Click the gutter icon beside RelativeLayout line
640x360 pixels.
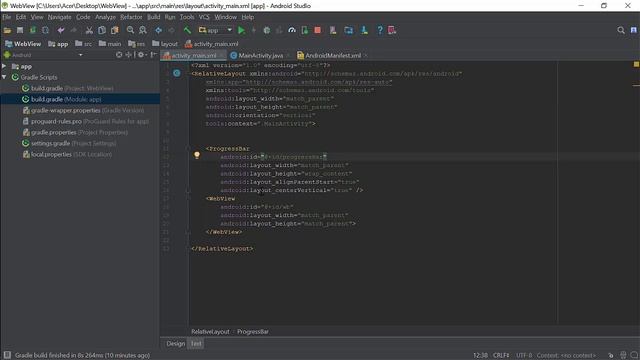pos(177,73)
